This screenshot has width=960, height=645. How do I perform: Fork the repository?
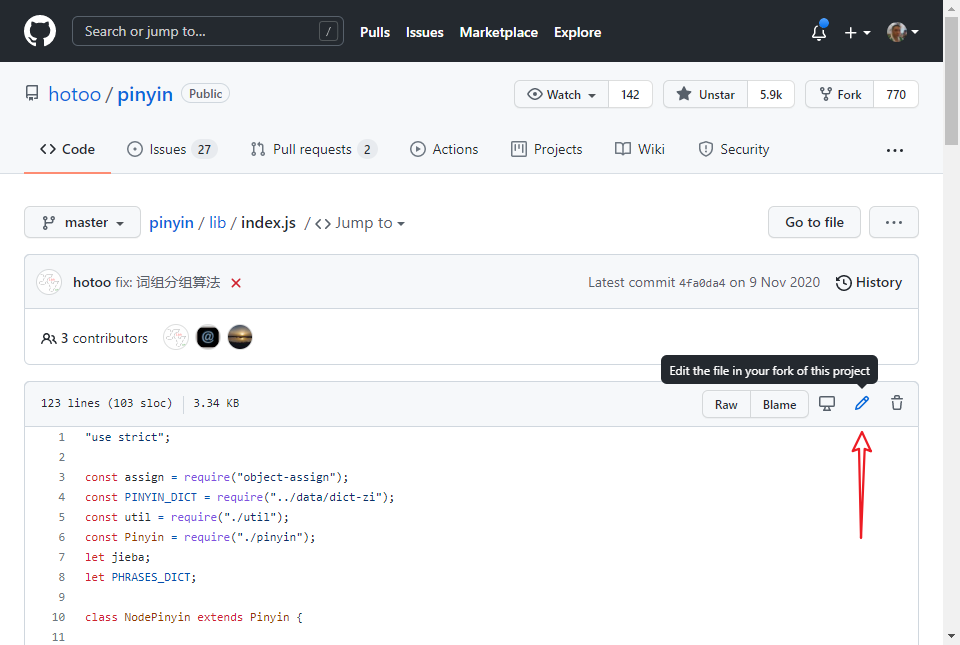pos(840,94)
